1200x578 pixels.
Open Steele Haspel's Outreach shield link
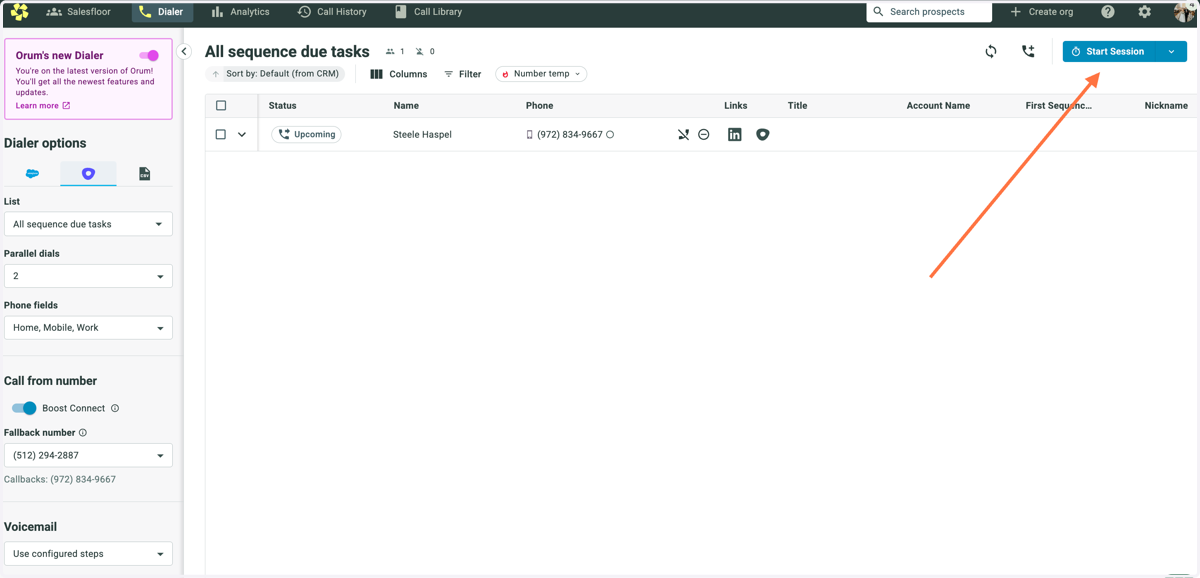click(x=763, y=134)
